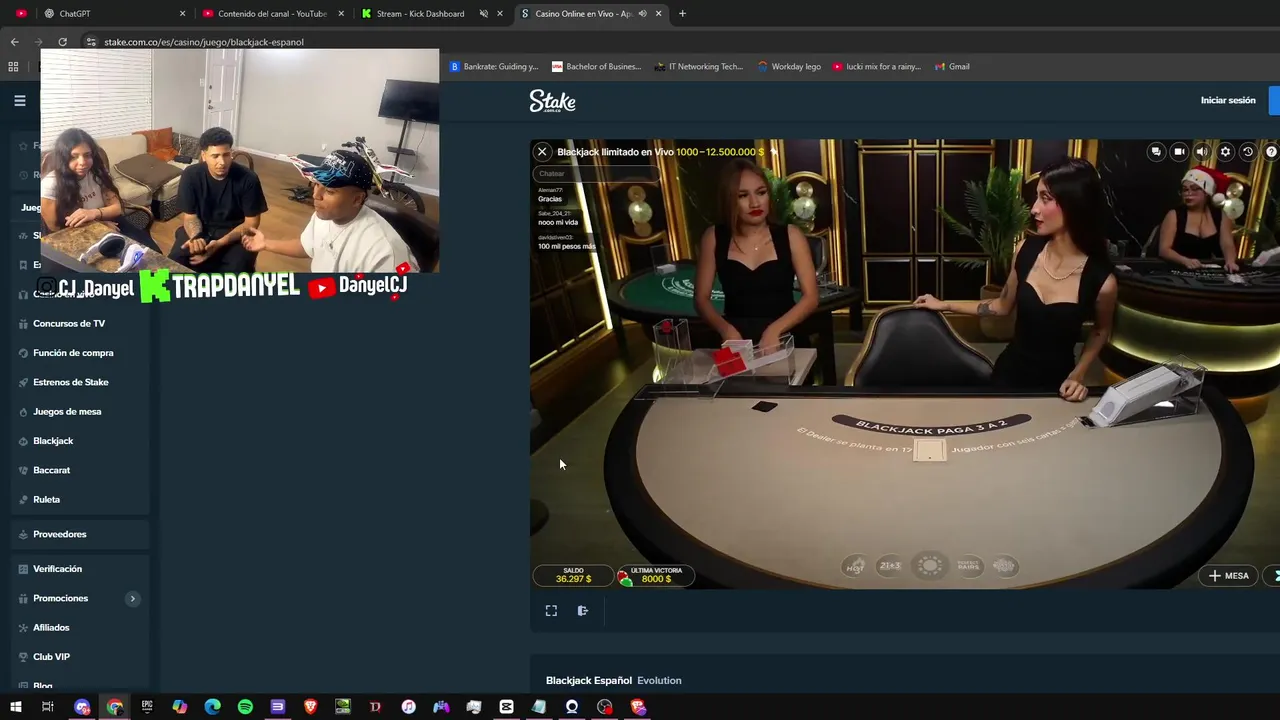Unmute the Kick Dashboard tab speaker icon

[x=483, y=13]
